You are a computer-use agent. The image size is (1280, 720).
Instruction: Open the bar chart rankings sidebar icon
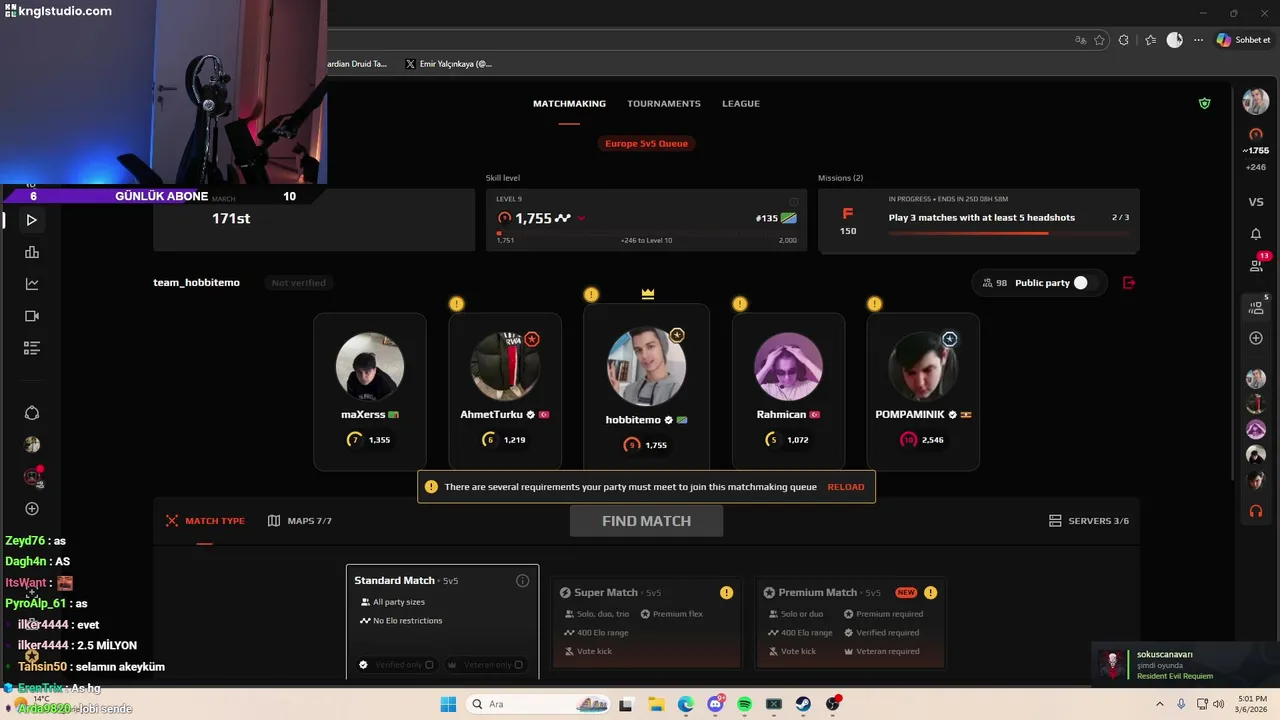point(32,252)
